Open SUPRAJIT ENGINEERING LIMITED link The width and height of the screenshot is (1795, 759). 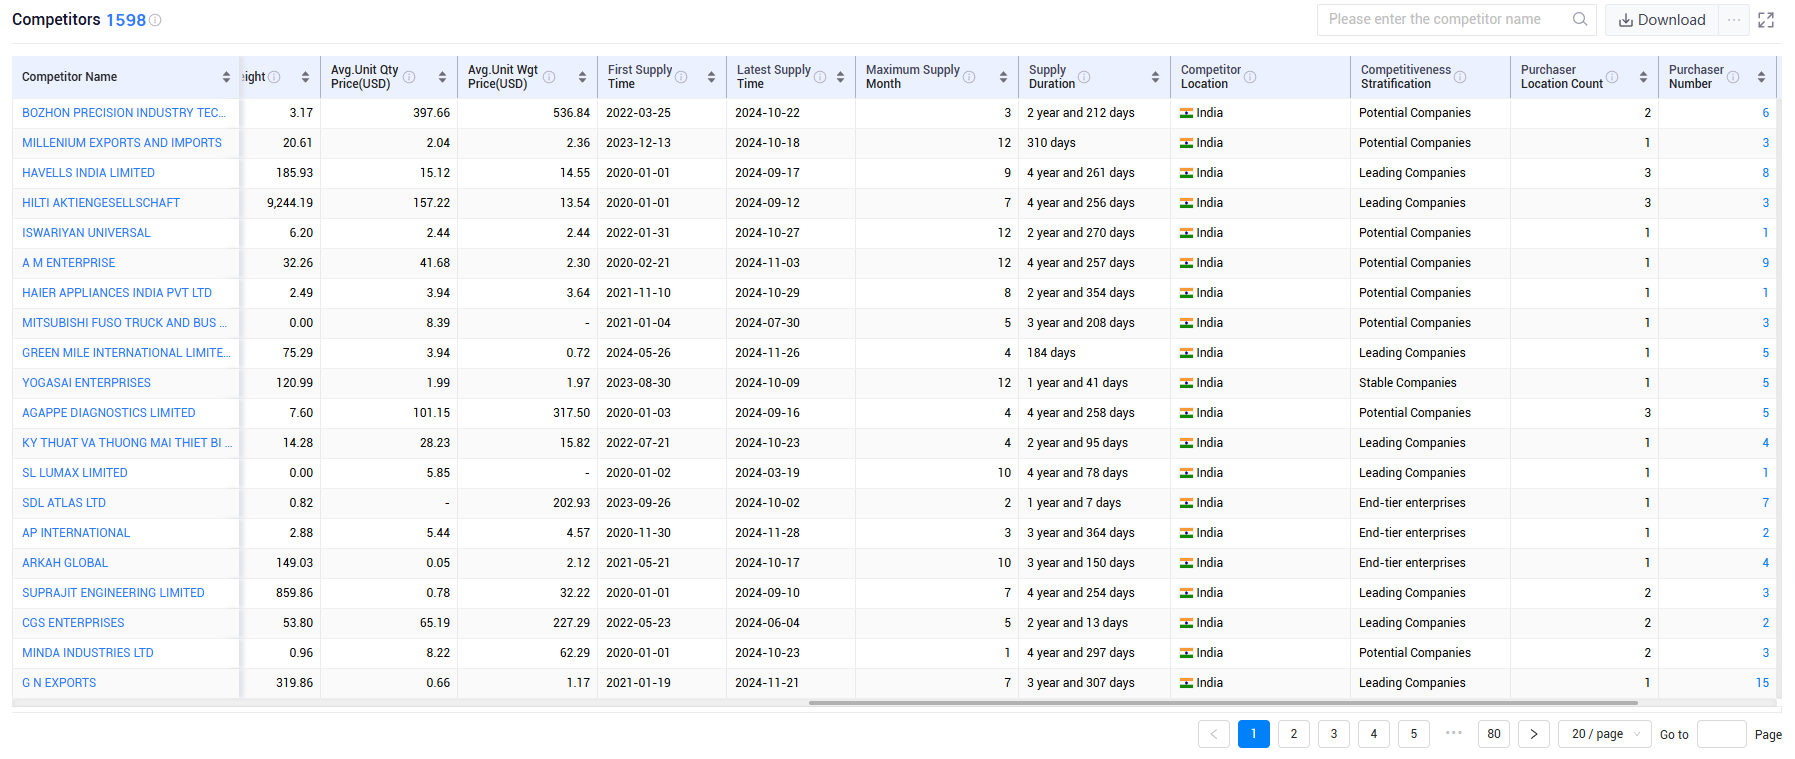(113, 593)
